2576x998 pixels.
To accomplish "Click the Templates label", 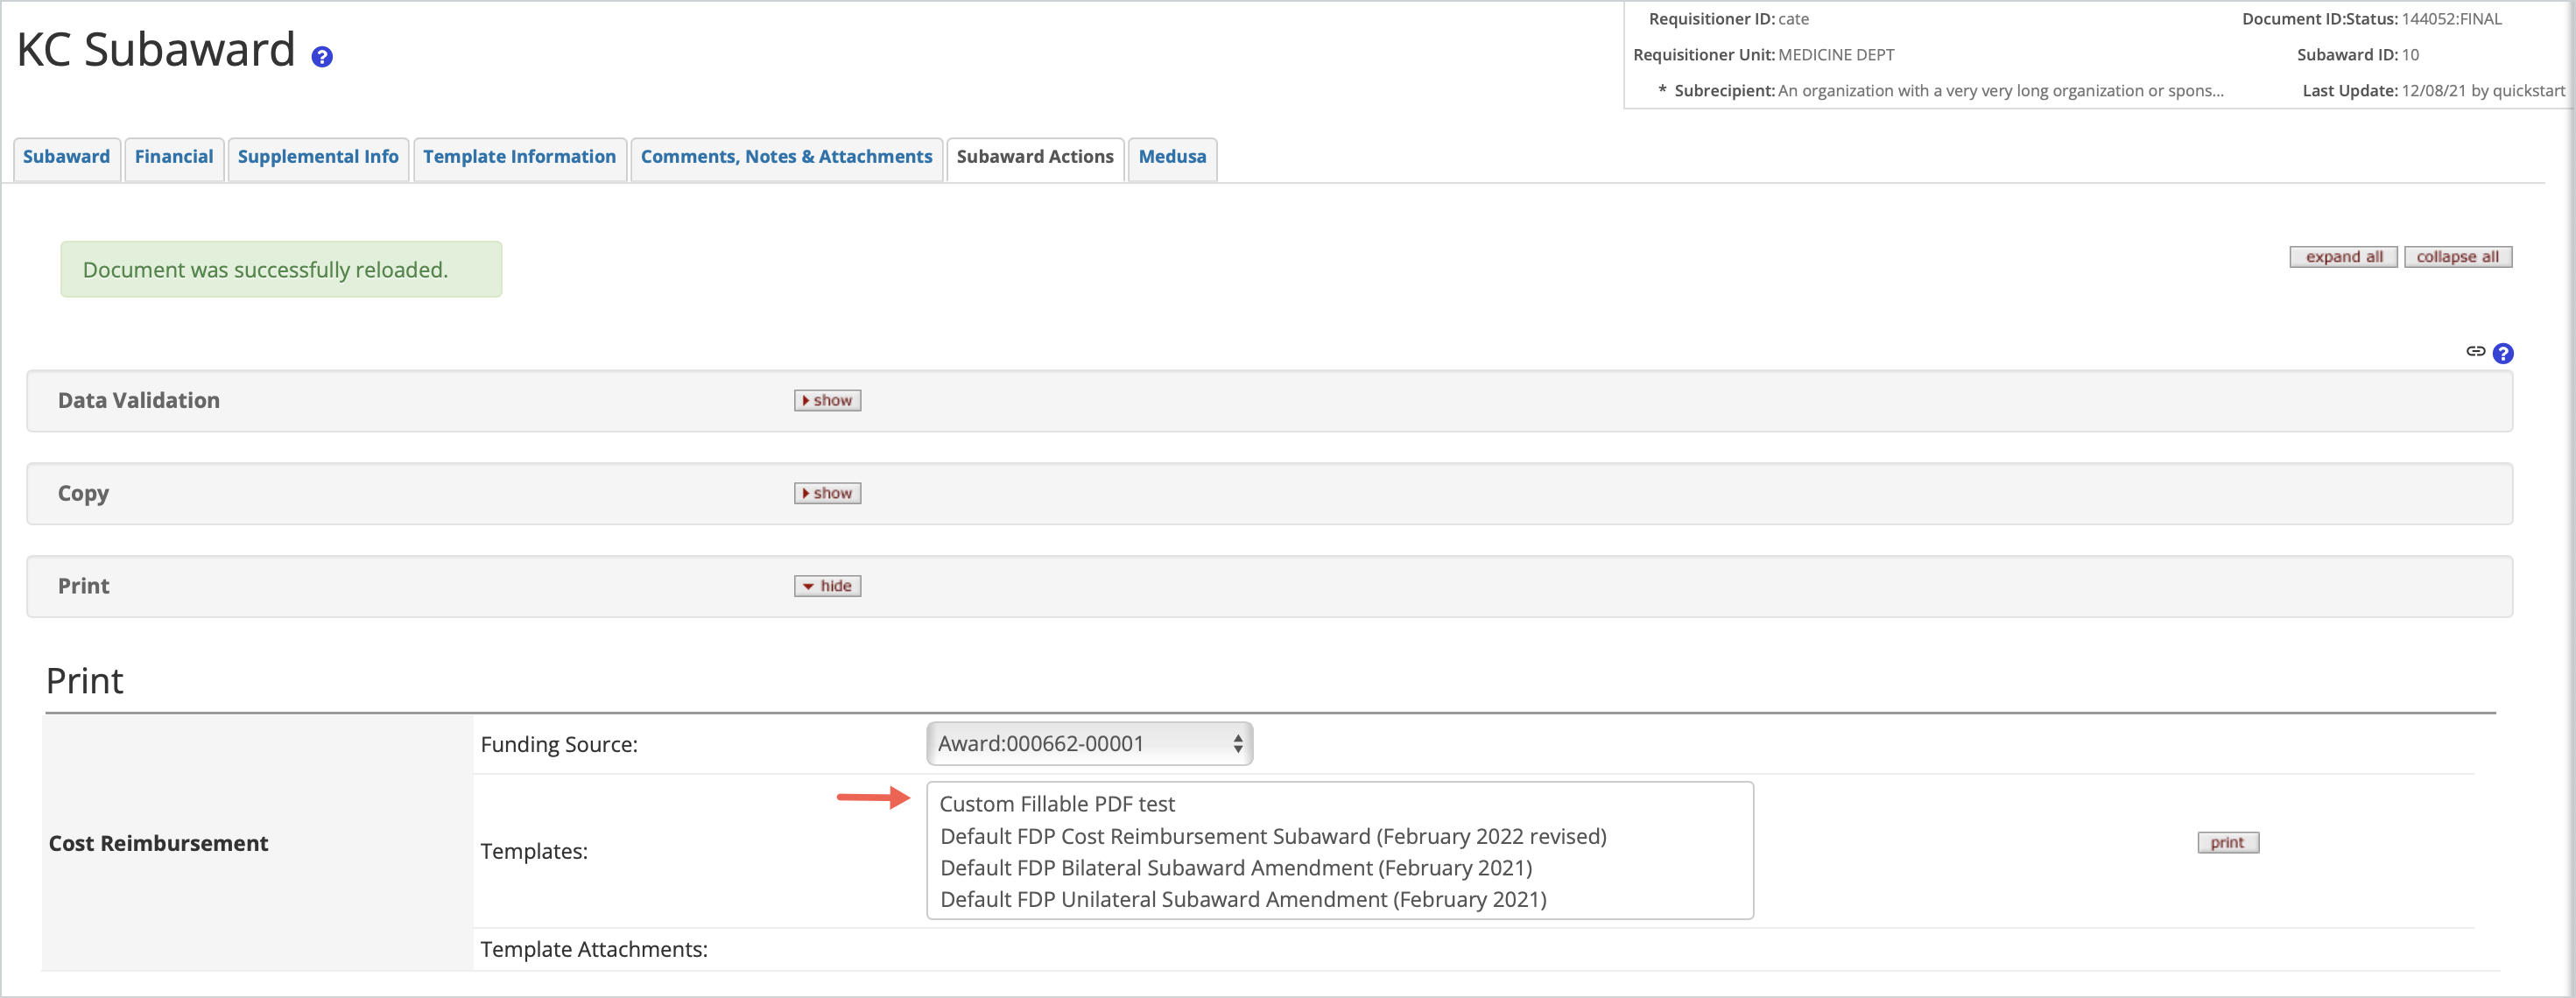I will 534,852.
